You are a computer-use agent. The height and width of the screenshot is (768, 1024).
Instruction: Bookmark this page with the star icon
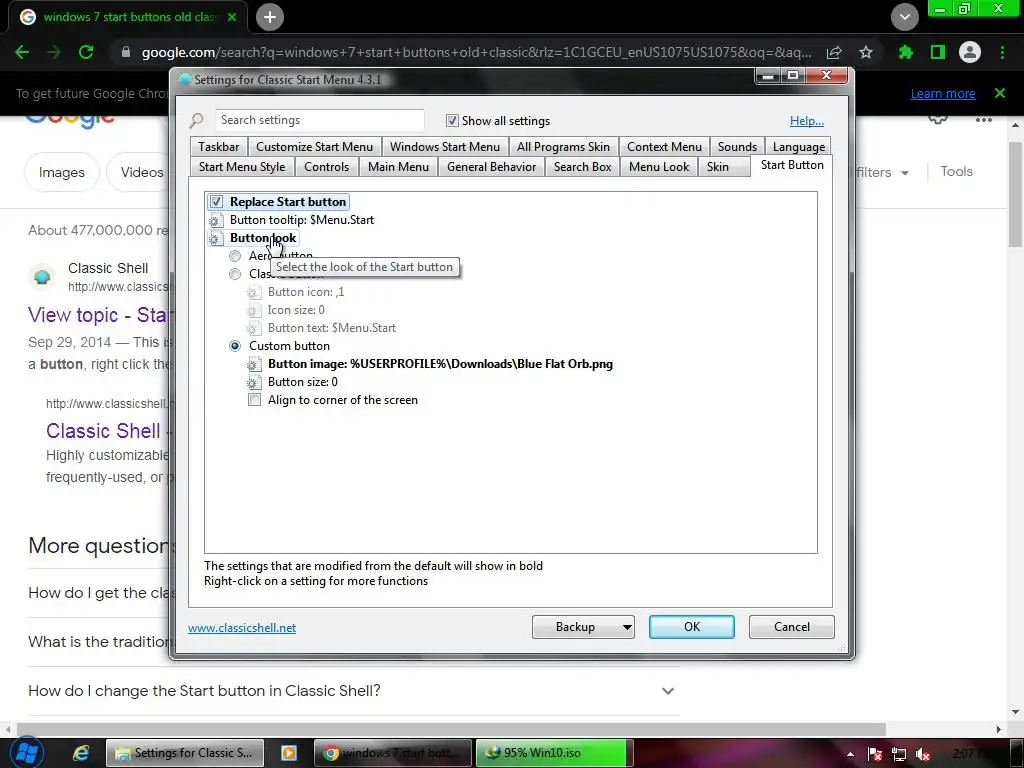tap(866, 52)
